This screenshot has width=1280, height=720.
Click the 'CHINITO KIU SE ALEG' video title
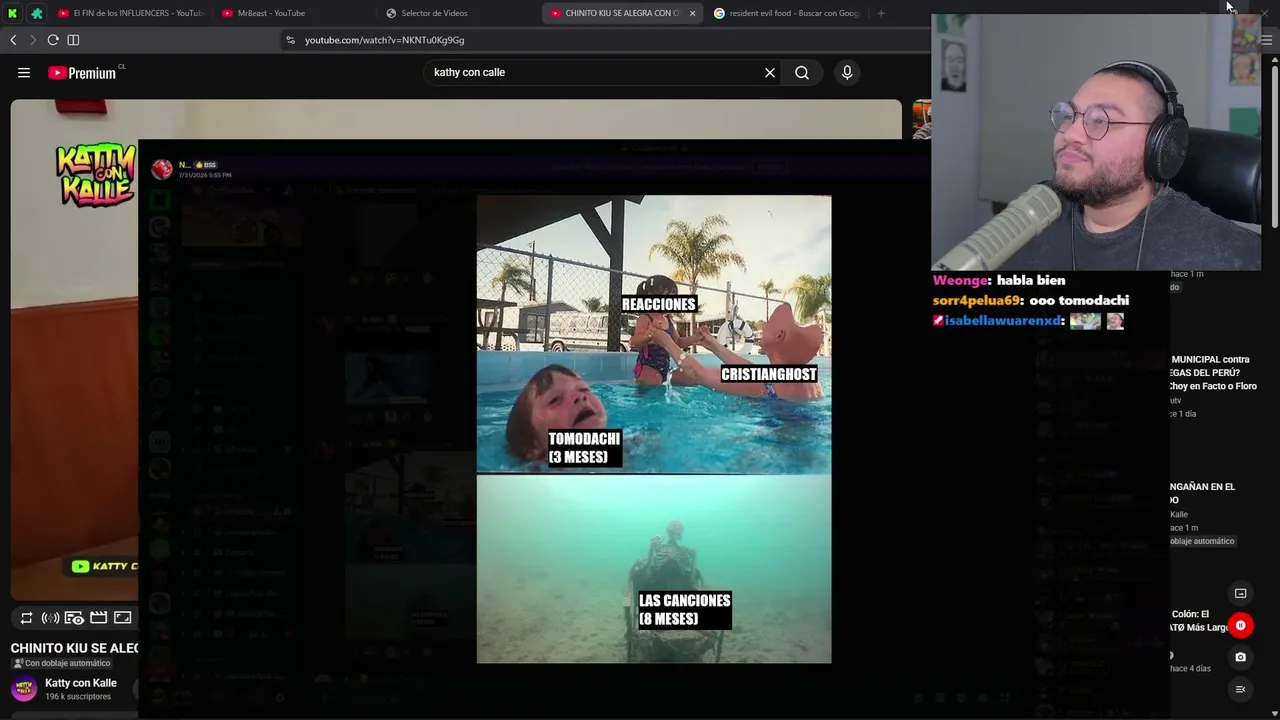click(x=75, y=648)
